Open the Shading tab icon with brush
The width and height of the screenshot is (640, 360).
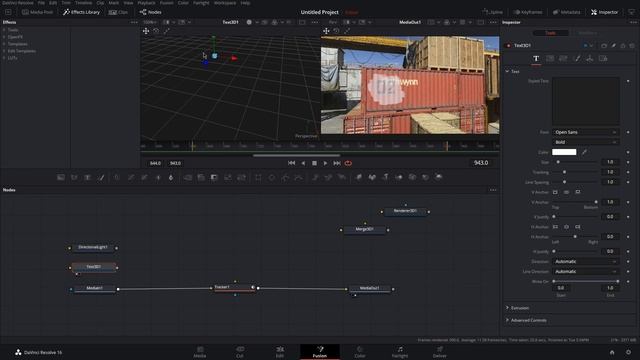point(577,59)
